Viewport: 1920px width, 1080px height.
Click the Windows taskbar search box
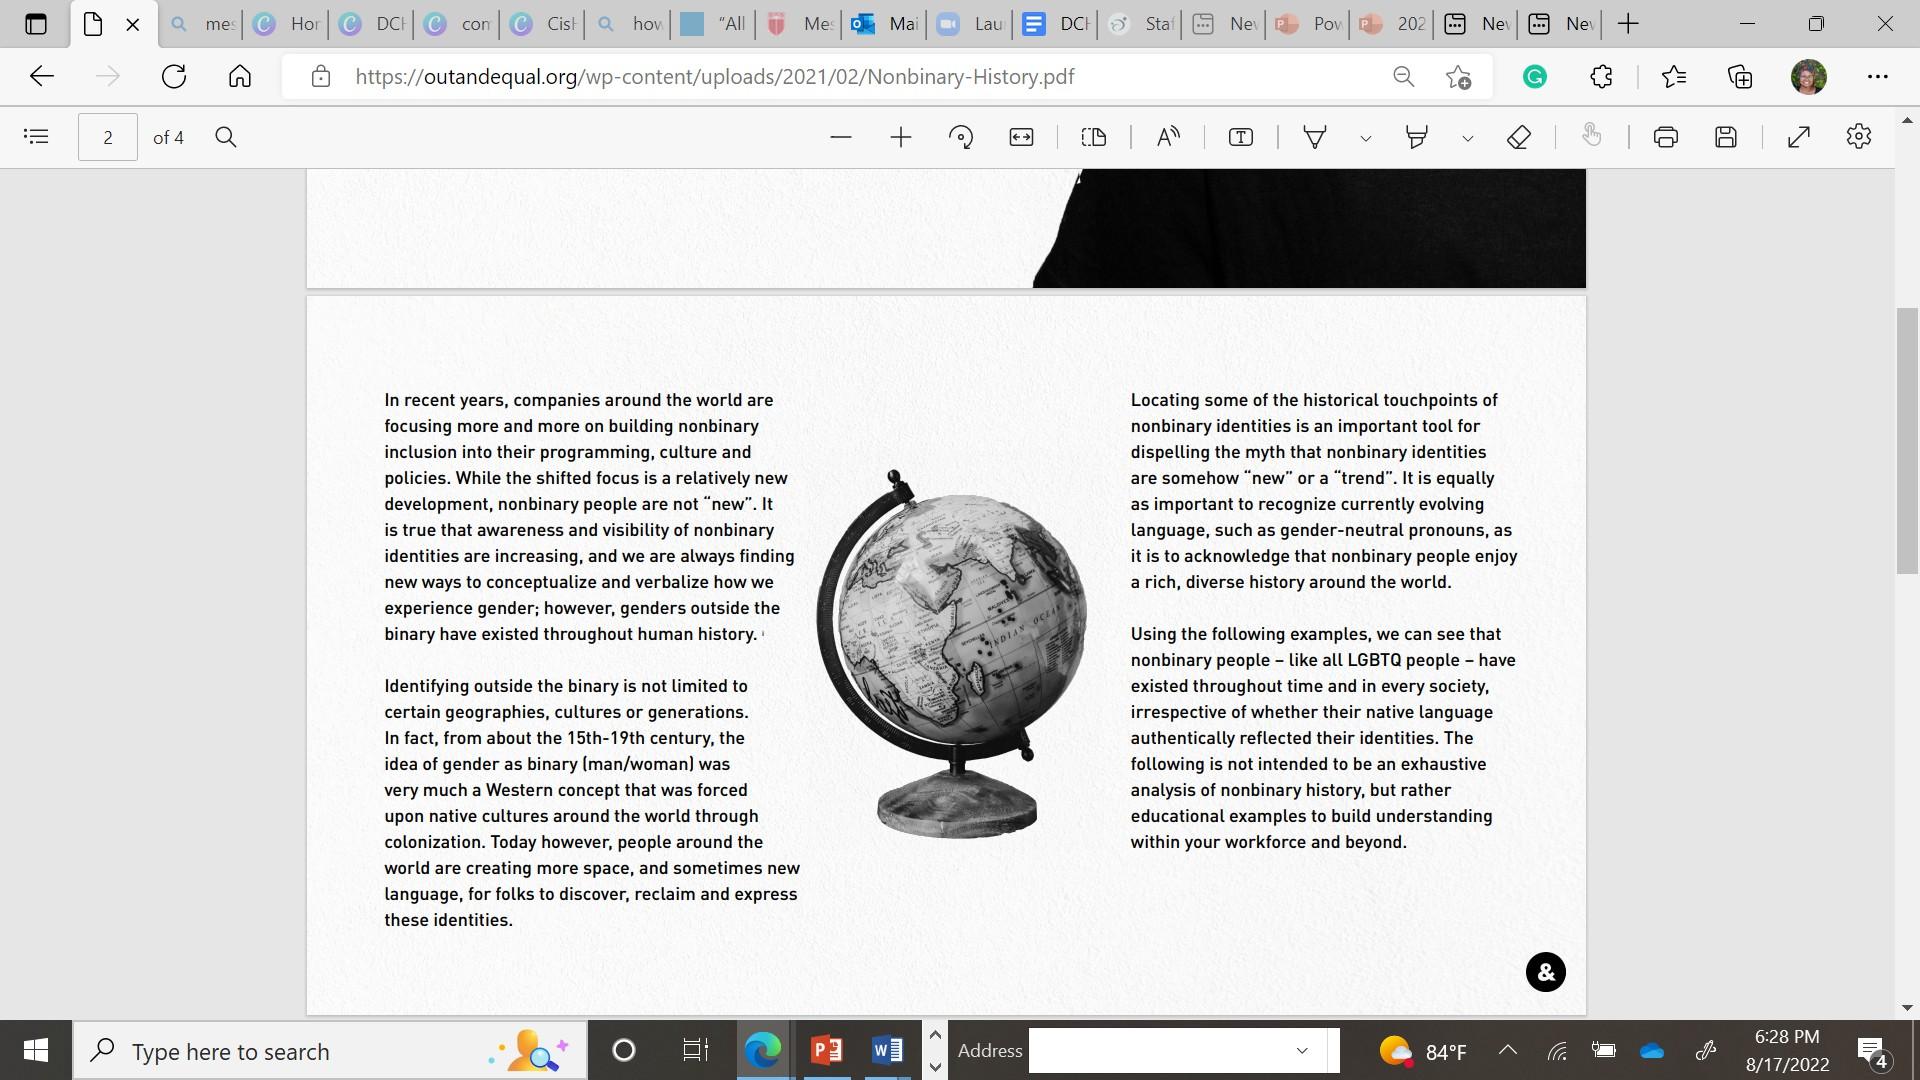(330, 1051)
